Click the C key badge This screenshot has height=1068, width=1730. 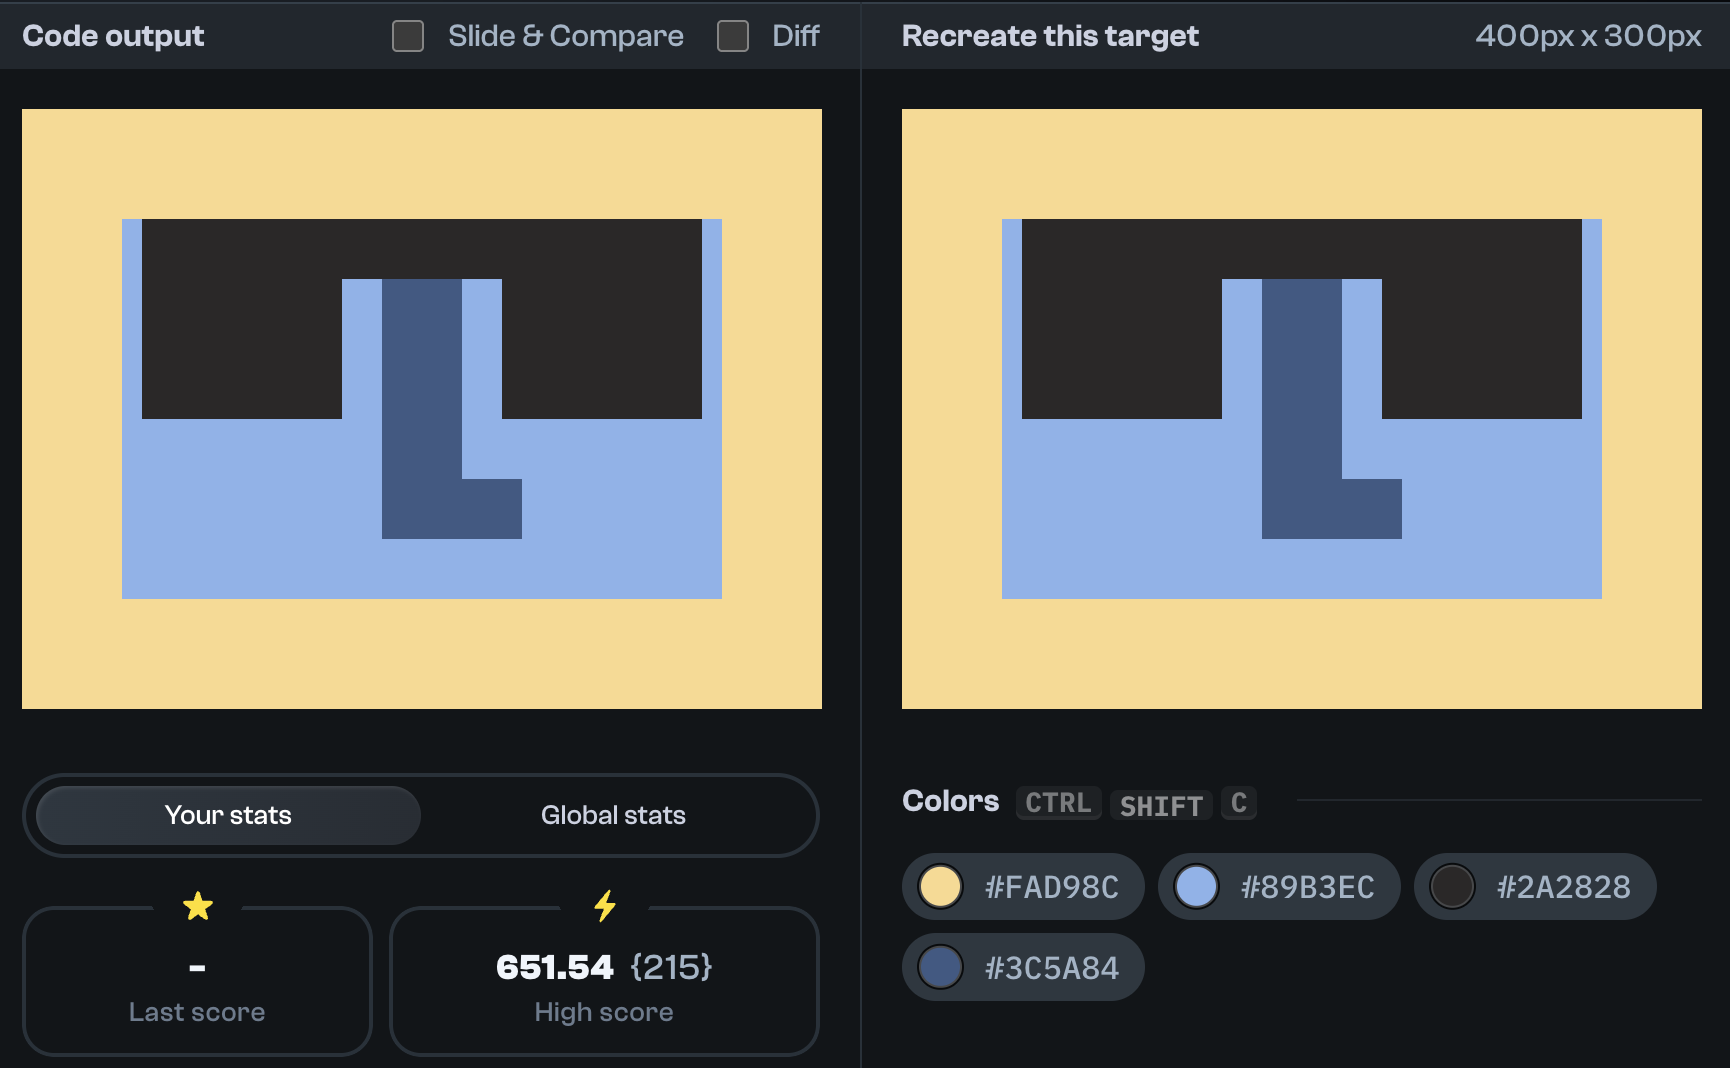point(1238,804)
